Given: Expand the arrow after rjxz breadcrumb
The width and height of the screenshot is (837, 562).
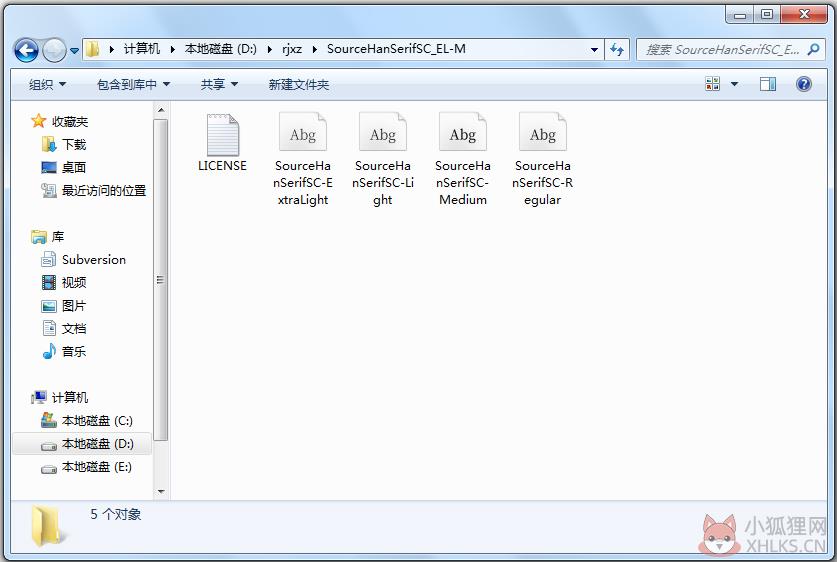Looking at the screenshot, I should pyautogui.click(x=314, y=49).
